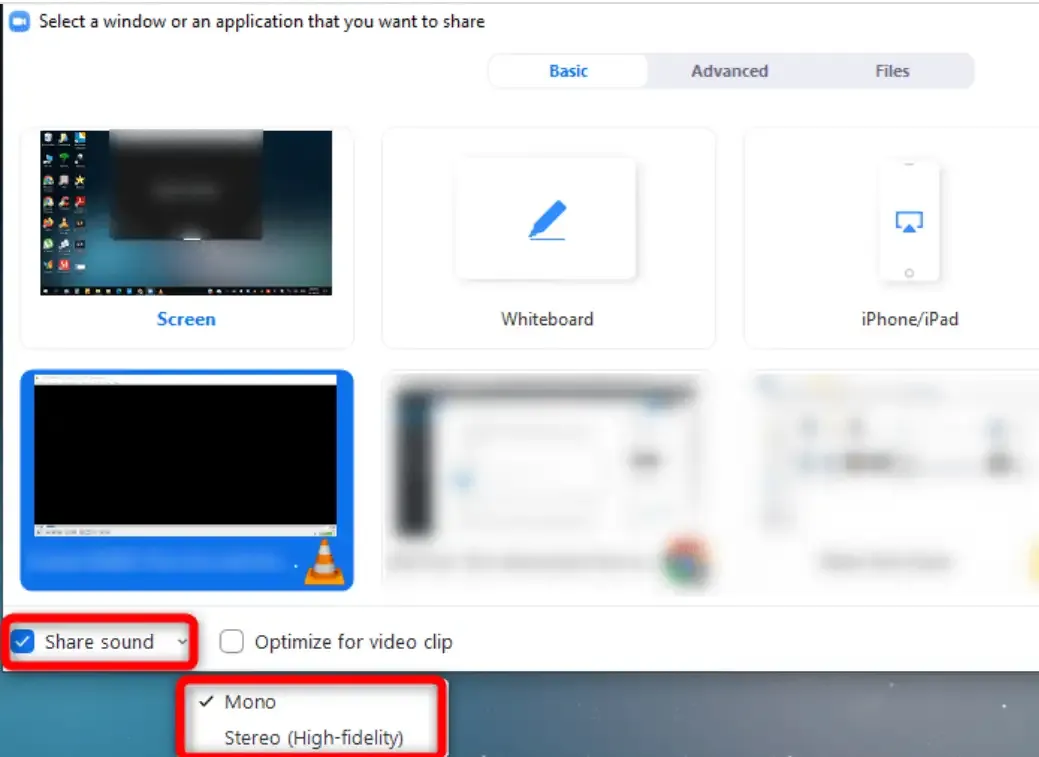Enable Optimize for video clip checkbox

(232, 642)
